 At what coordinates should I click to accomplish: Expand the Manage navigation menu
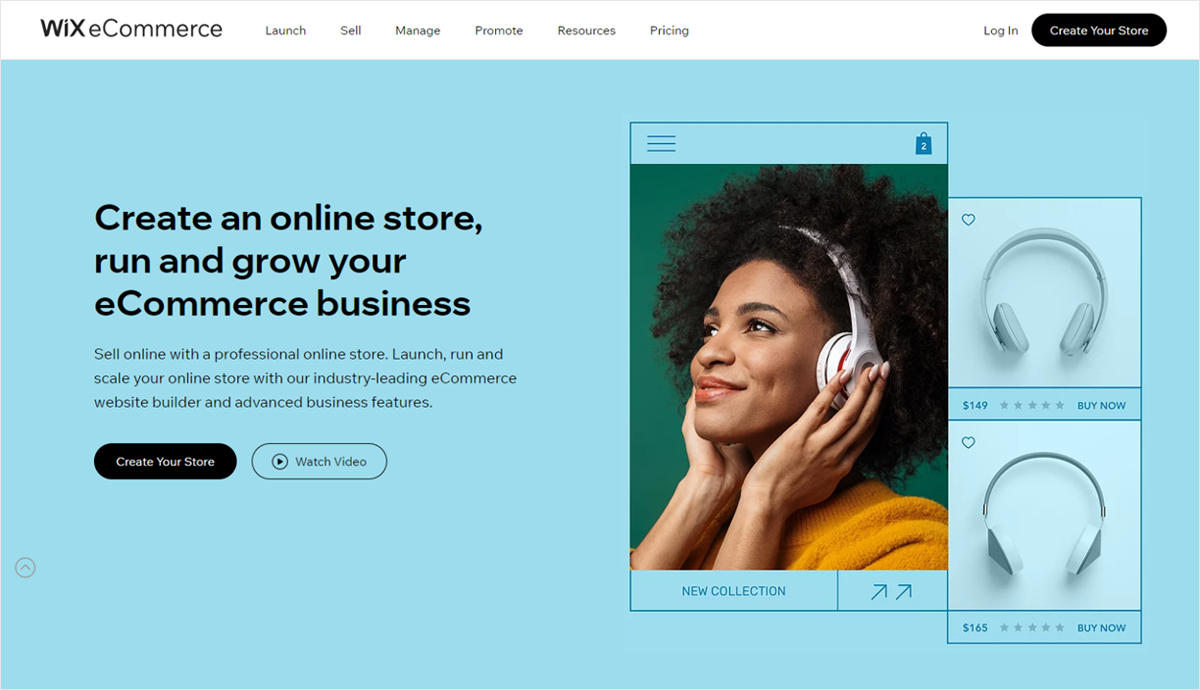tap(418, 31)
